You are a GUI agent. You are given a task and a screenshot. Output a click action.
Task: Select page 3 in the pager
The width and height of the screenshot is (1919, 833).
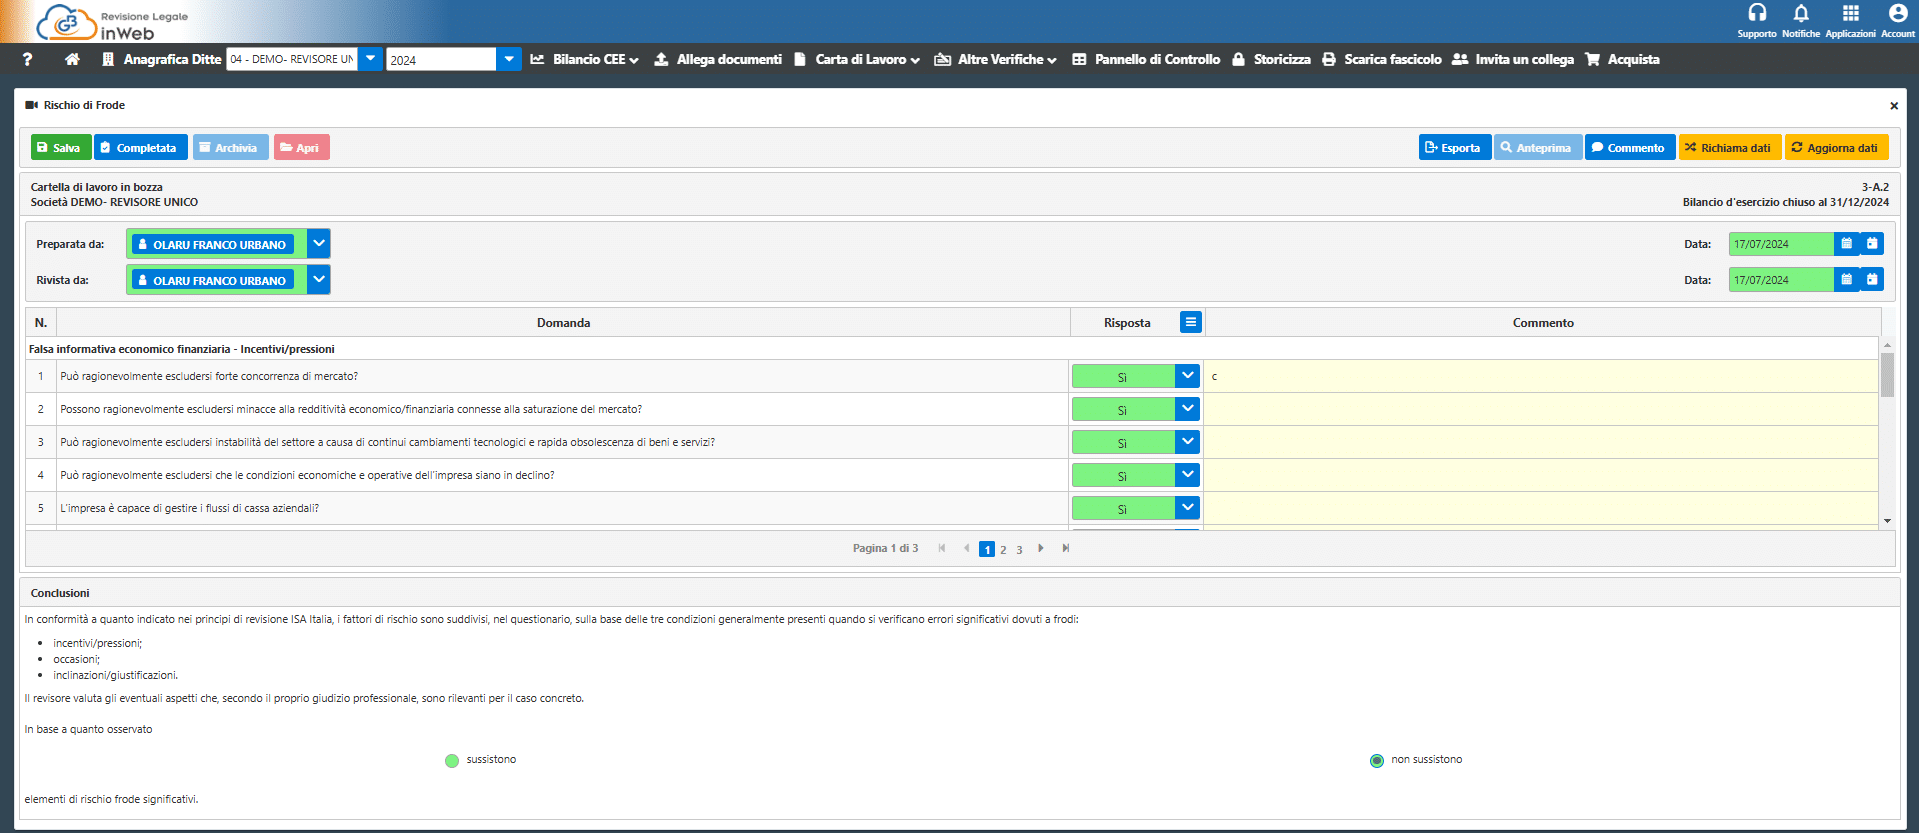(x=1019, y=550)
